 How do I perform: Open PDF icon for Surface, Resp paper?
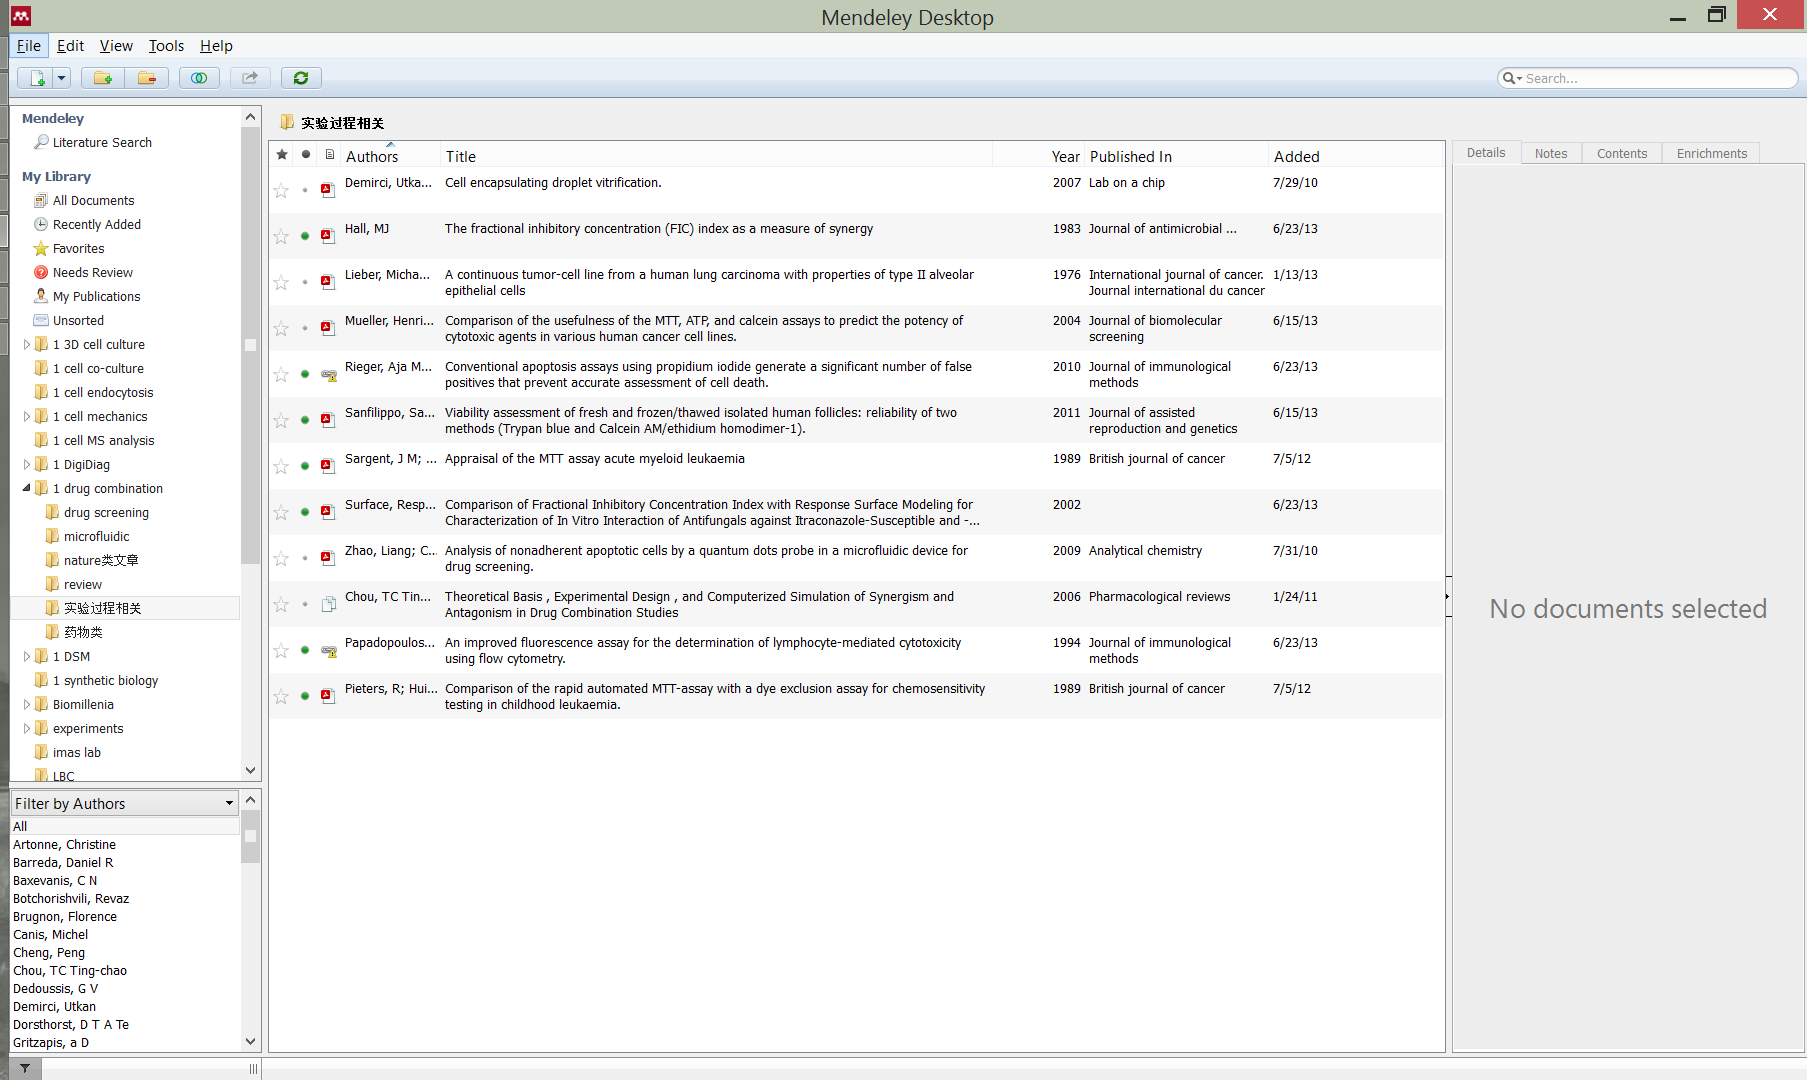click(x=328, y=512)
